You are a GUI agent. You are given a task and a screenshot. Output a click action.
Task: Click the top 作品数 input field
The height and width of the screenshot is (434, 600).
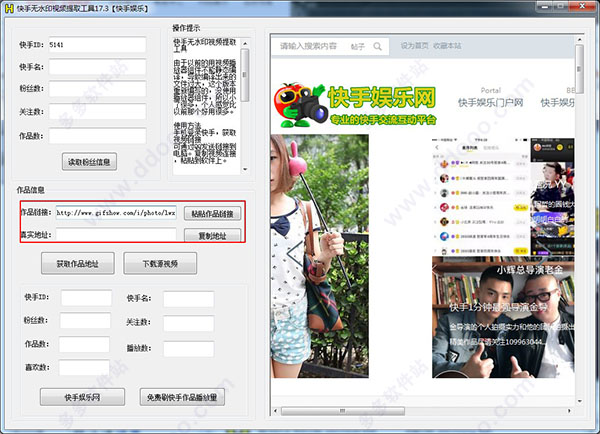97,136
